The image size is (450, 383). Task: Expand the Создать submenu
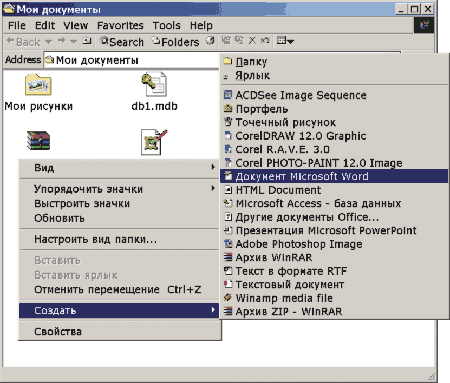(119, 310)
